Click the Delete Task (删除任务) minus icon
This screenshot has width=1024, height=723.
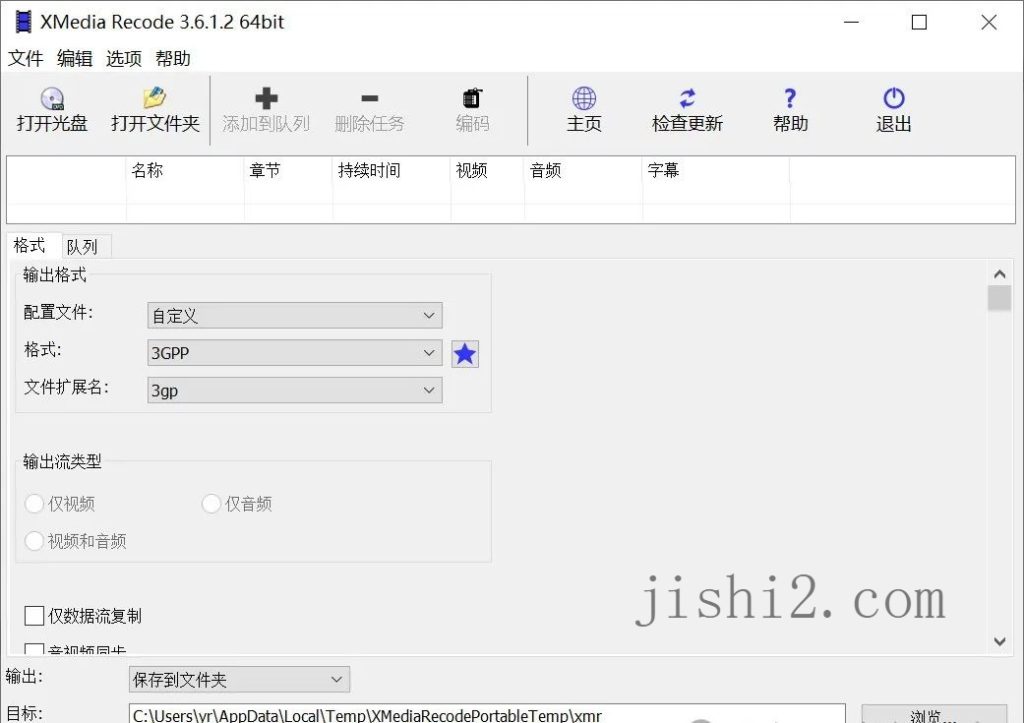click(x=370, y=99)
